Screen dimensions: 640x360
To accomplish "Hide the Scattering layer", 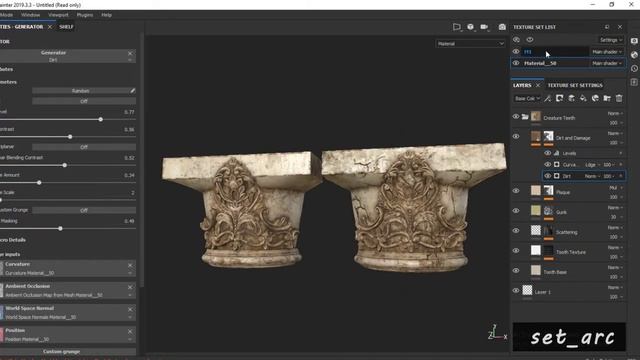I will pyautogui.click(x=516, y=231).
